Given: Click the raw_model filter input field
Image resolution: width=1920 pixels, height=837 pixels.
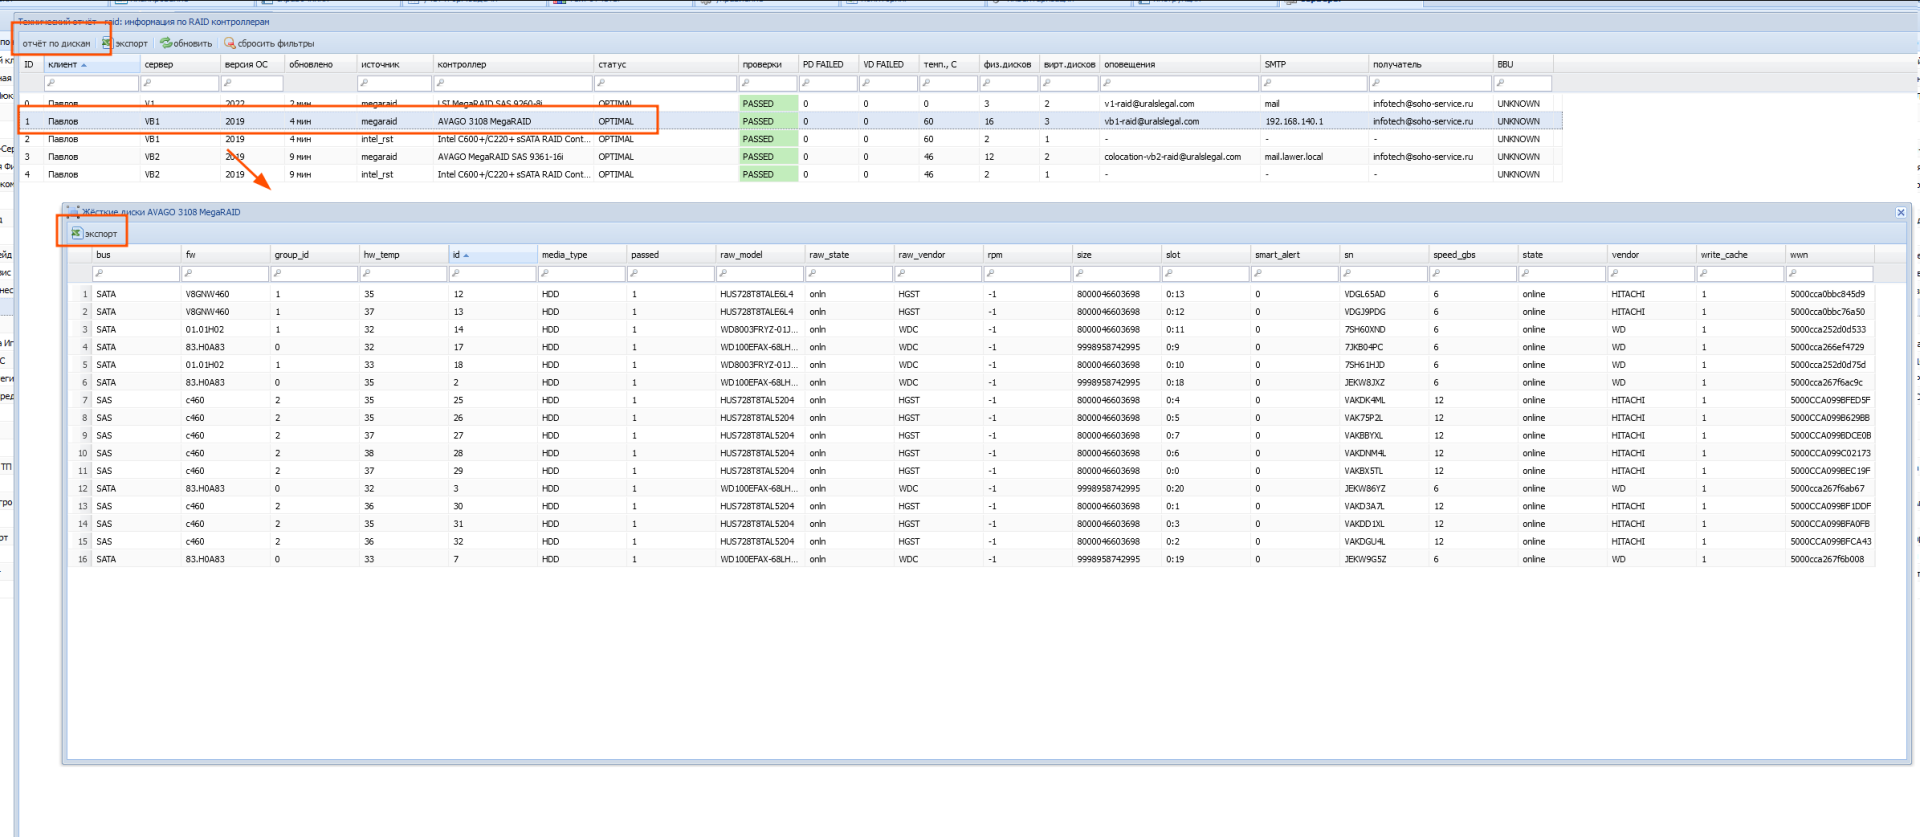Looking at the screenshot, I should click(x=759, y=274).
